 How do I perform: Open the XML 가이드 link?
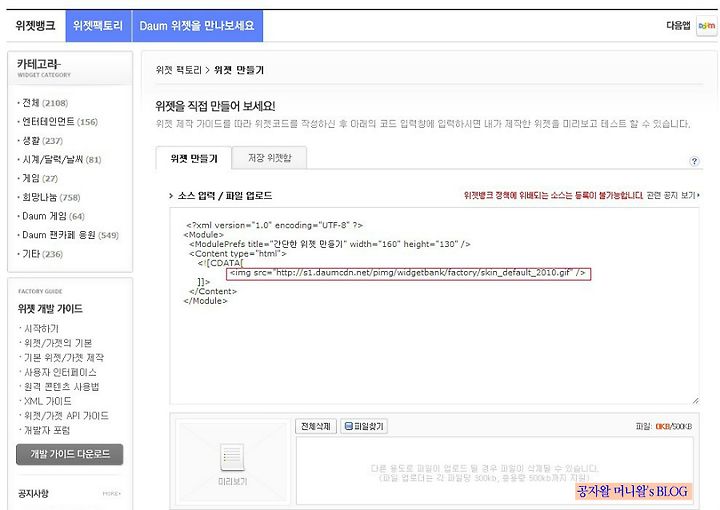(48, 401)
